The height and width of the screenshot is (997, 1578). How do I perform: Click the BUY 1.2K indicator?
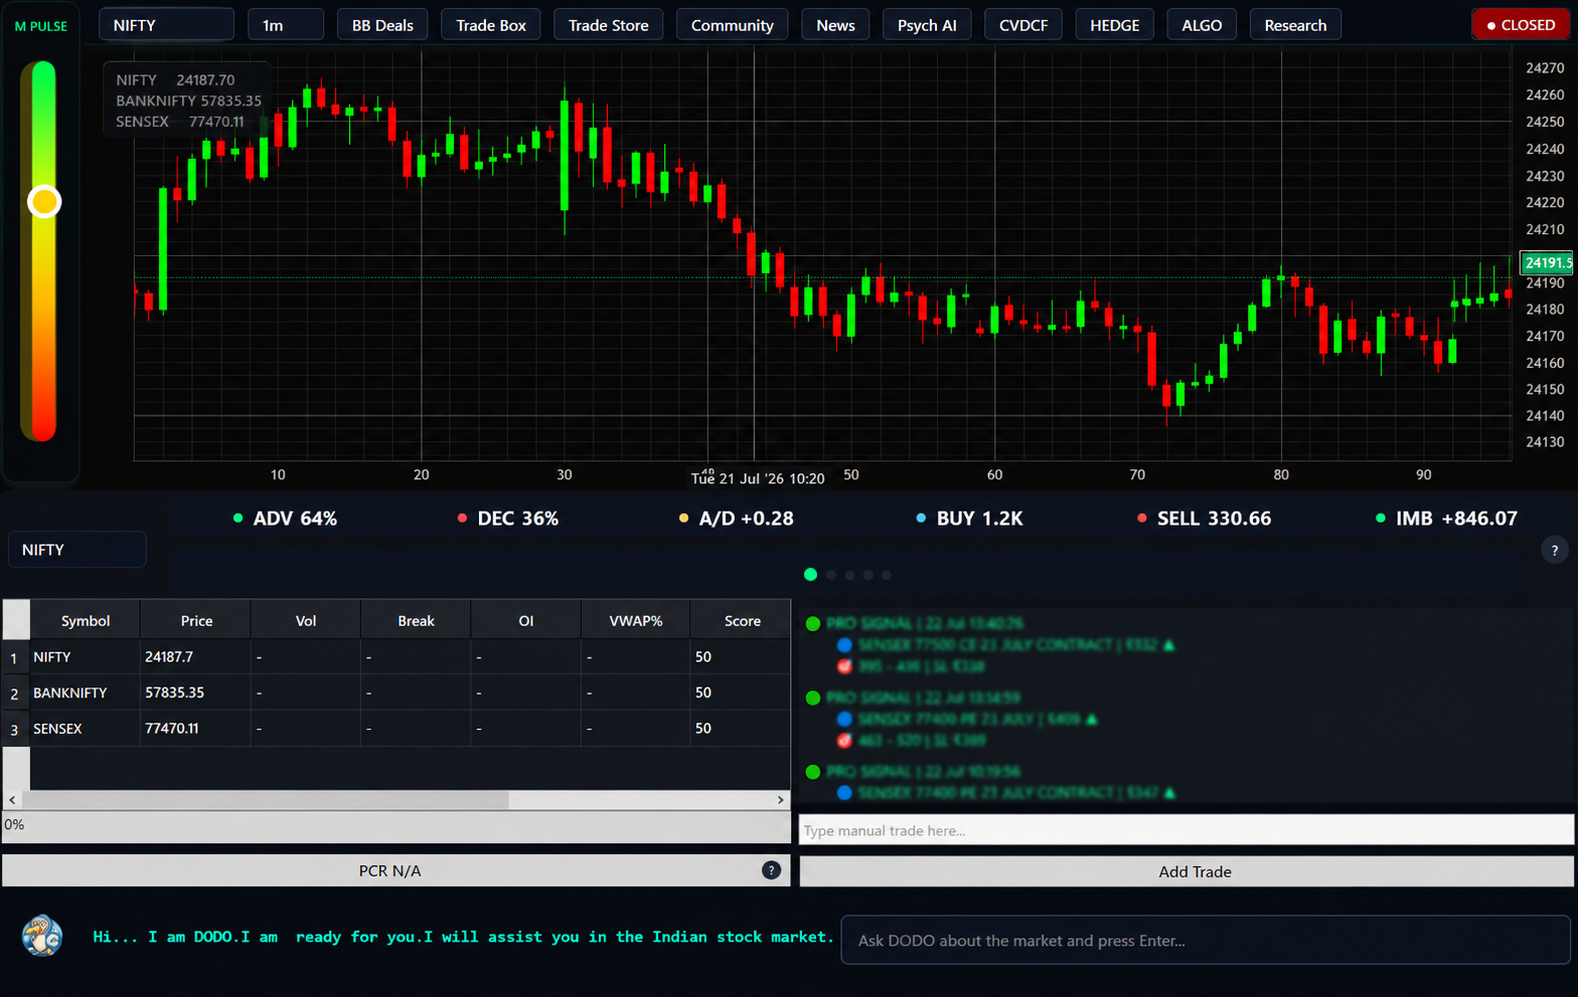coord(969,518)
